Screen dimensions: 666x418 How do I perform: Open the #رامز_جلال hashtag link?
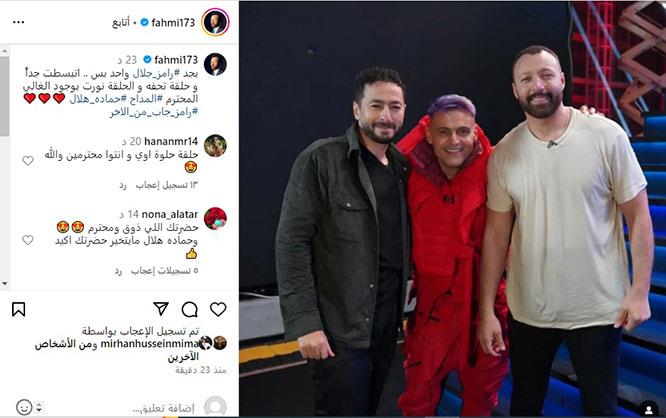(x=159, y=73)
